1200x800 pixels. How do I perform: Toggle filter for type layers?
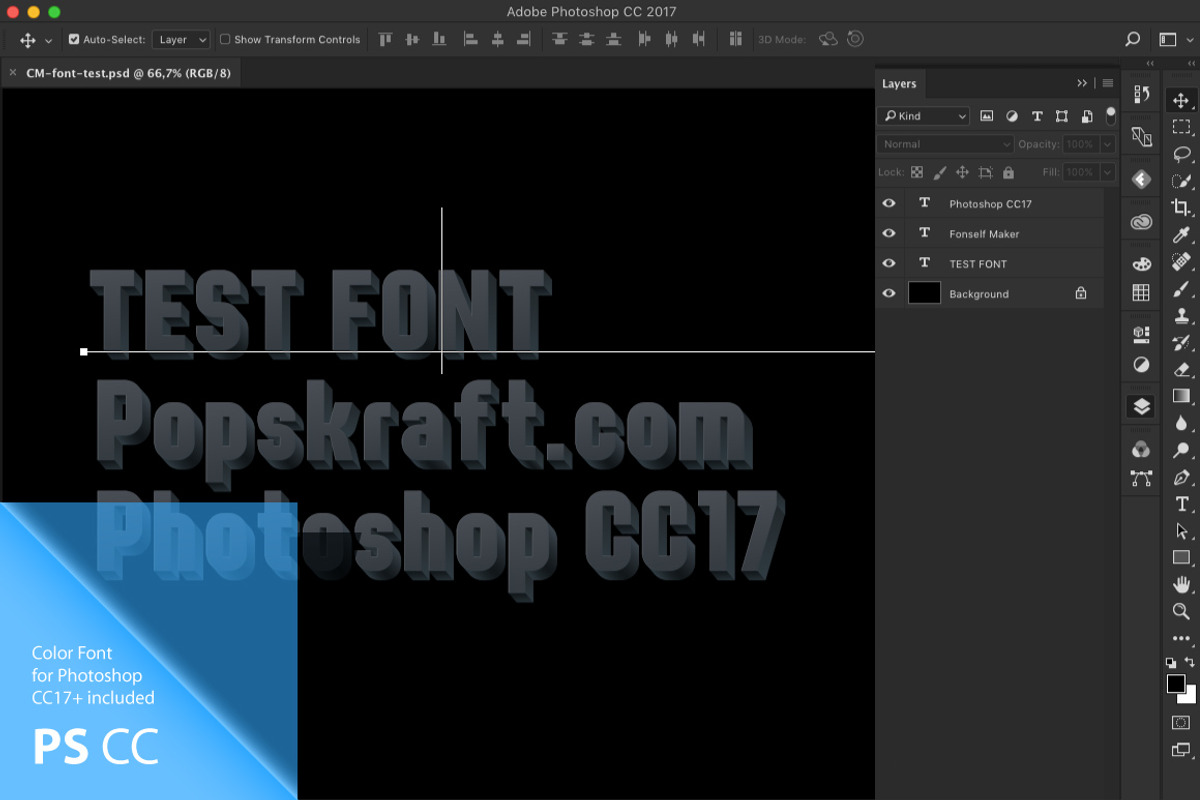click(x=1037, y=116)
